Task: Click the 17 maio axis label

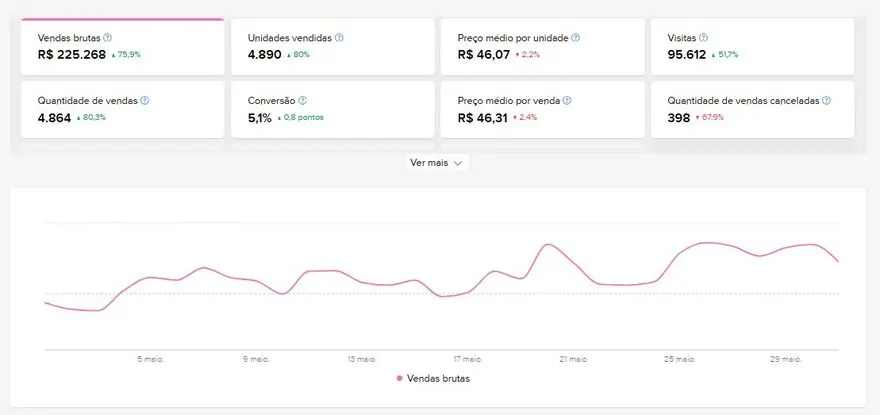Action: point(468,359)
